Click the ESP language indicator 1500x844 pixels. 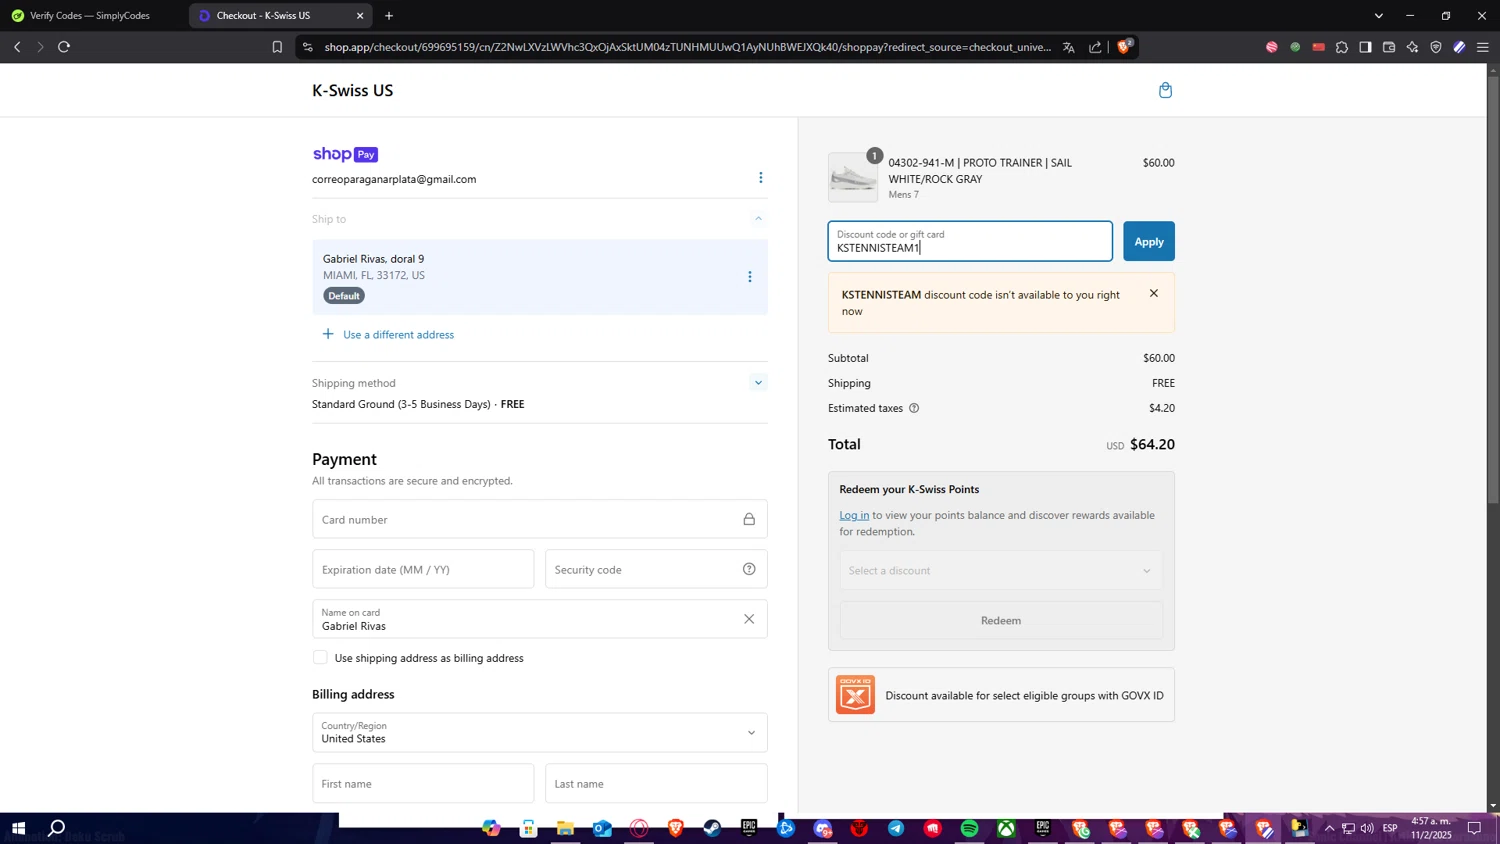tap(1390, 828)
